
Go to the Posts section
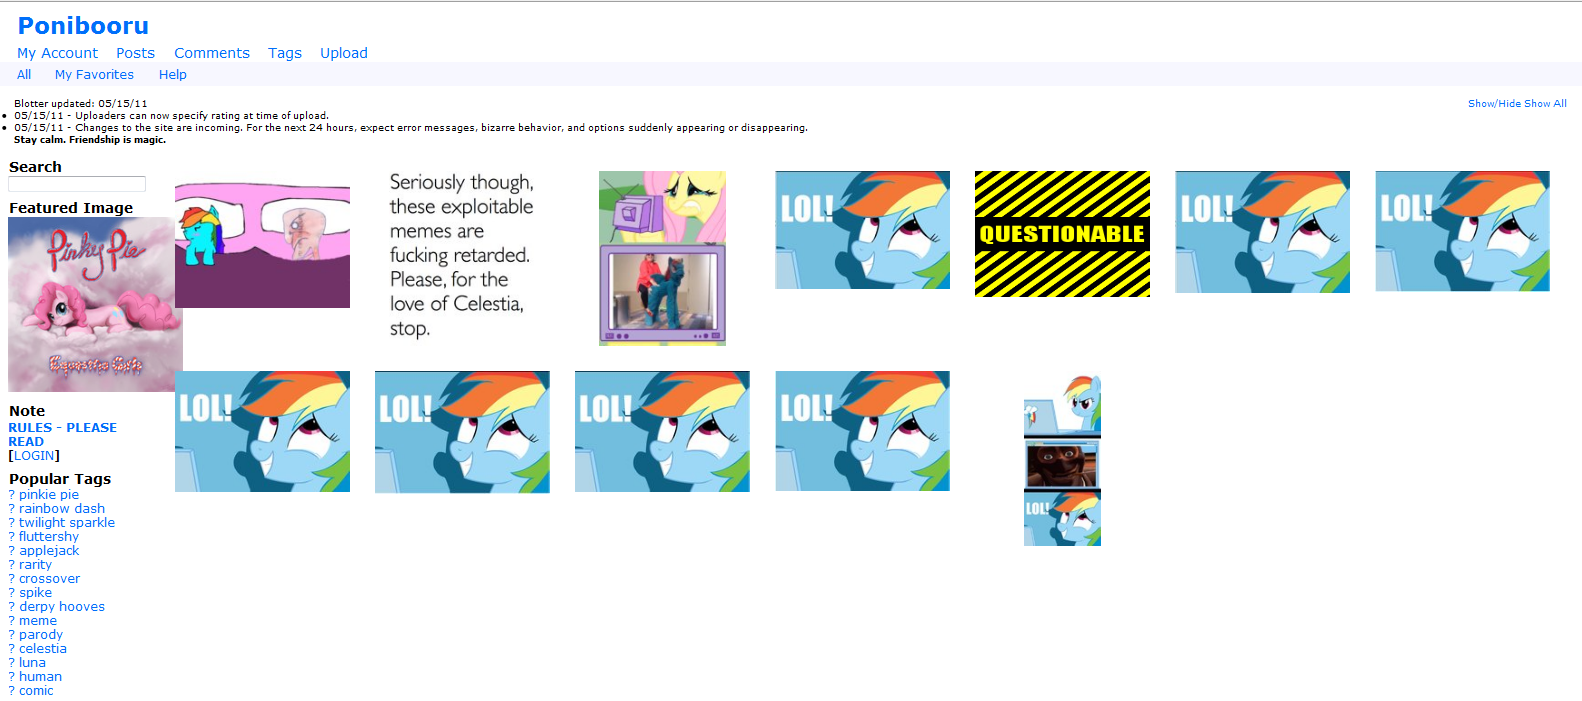135,53
